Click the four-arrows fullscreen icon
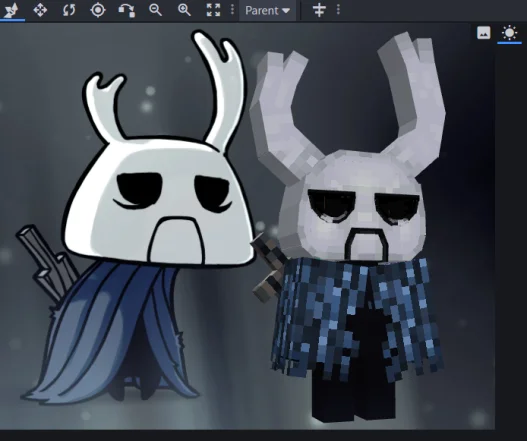The height and width of the screenshot is (441, 527). tap(213, 10)
